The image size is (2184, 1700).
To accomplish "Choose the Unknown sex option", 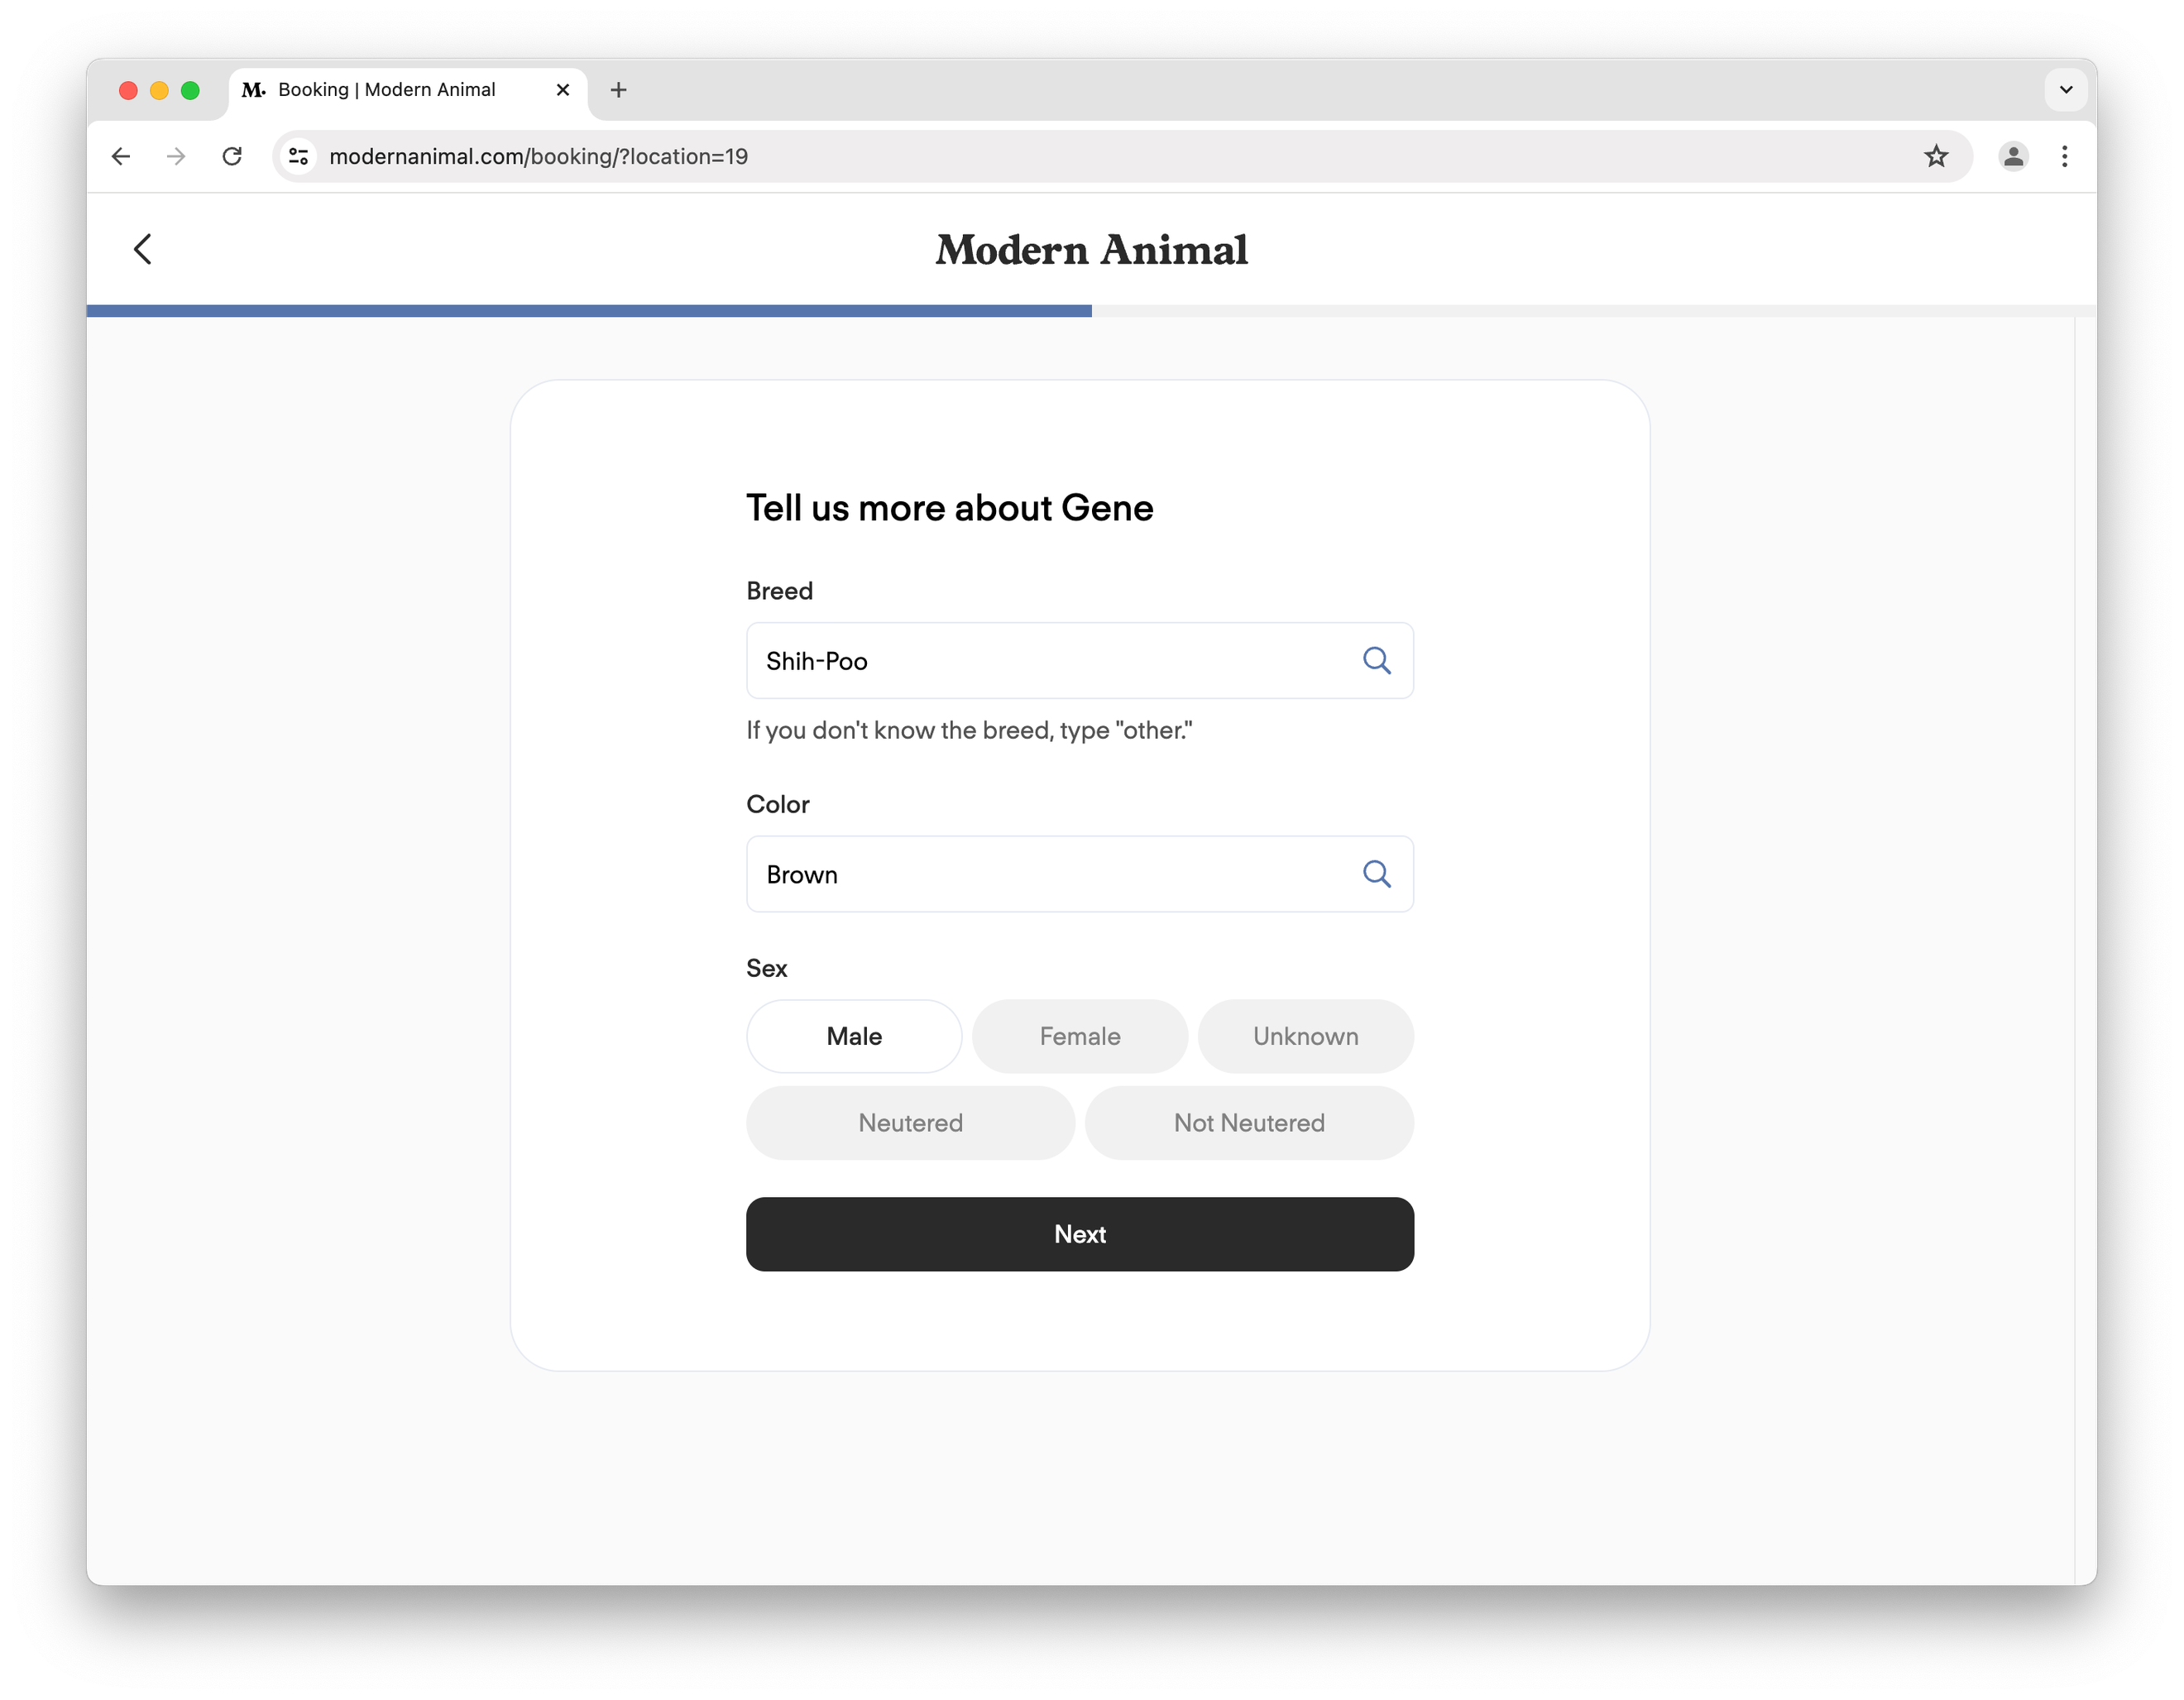I will [x=1305, y=1036].
